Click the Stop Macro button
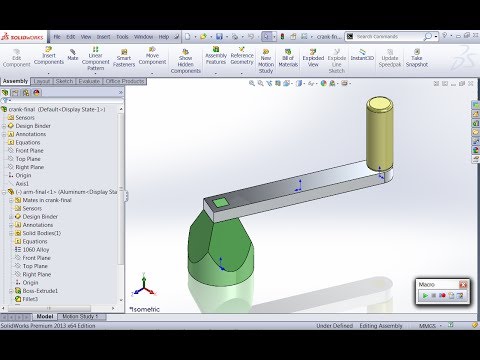This screenshot has height=360, width=480. pos(434,296)
